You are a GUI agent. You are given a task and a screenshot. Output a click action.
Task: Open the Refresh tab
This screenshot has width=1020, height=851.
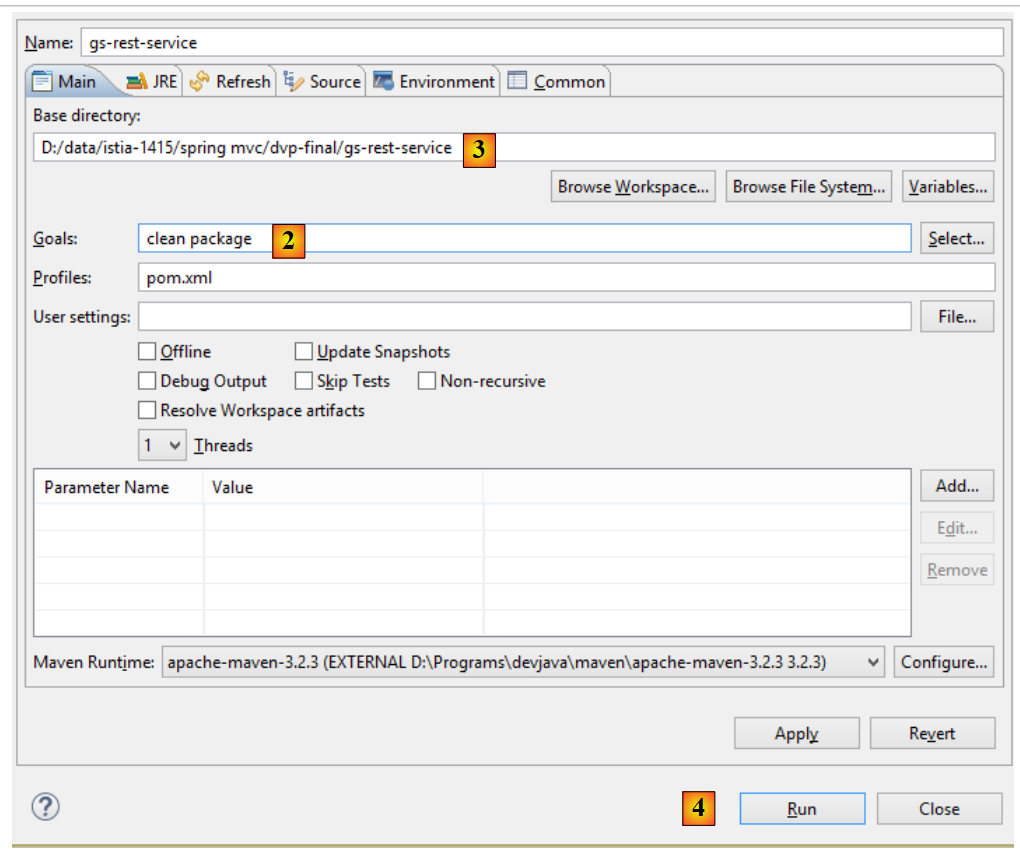(230, 82)
